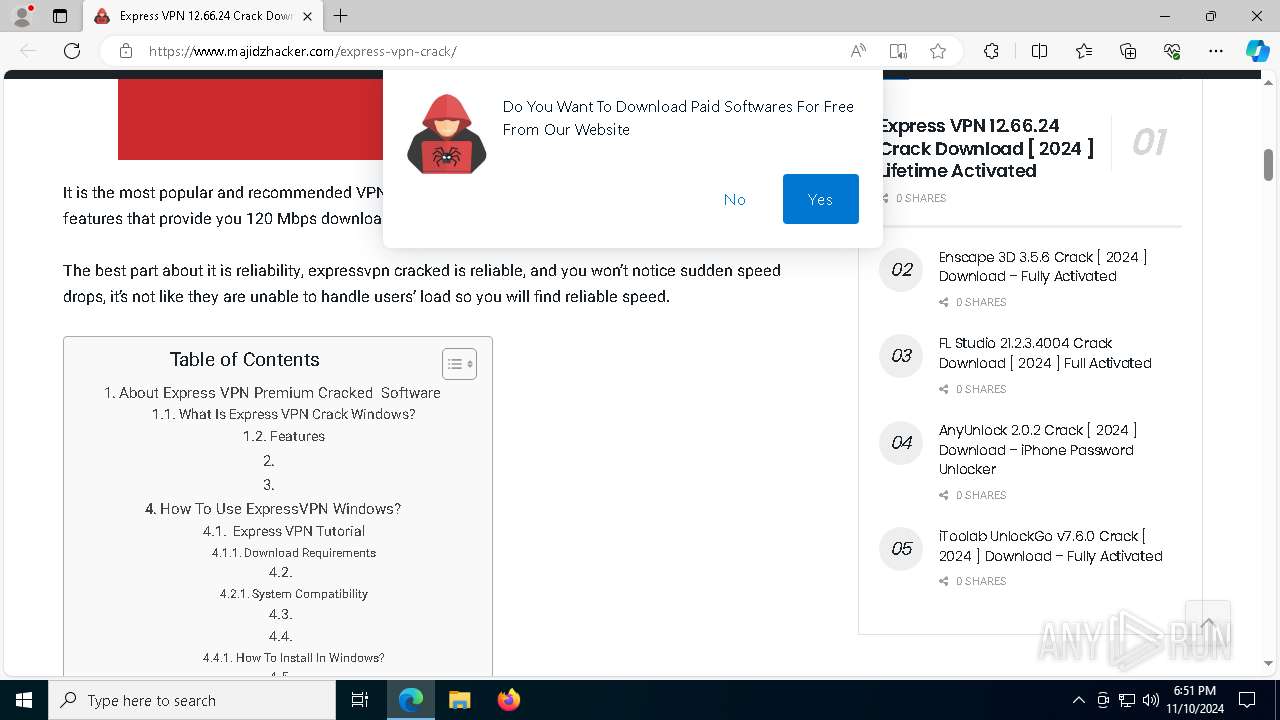Open the Windows Start menu
1280x720 pixels.
(x=24, y=700)
